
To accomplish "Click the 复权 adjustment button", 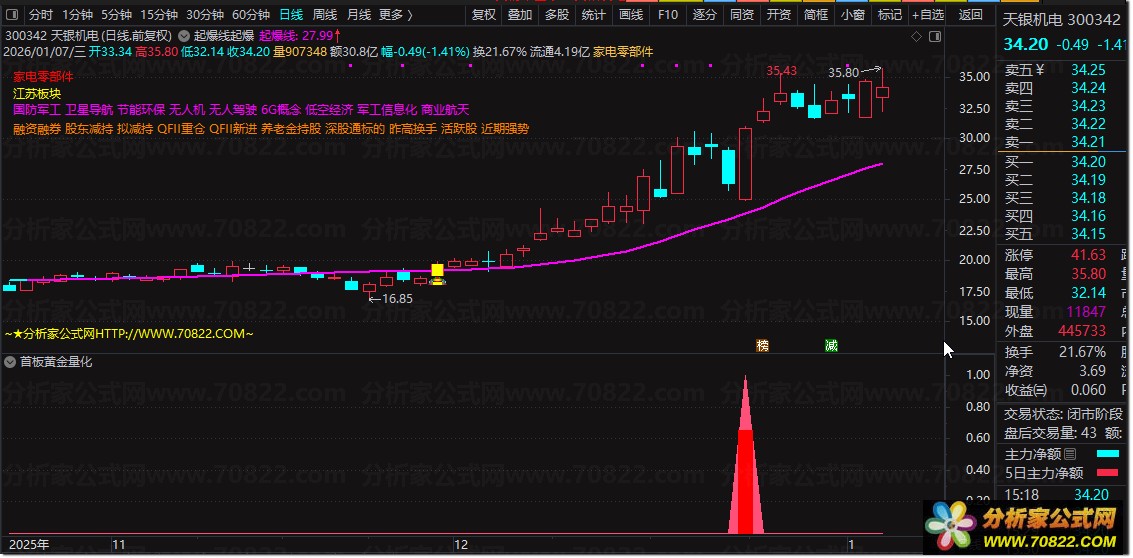I will [483, 14].
